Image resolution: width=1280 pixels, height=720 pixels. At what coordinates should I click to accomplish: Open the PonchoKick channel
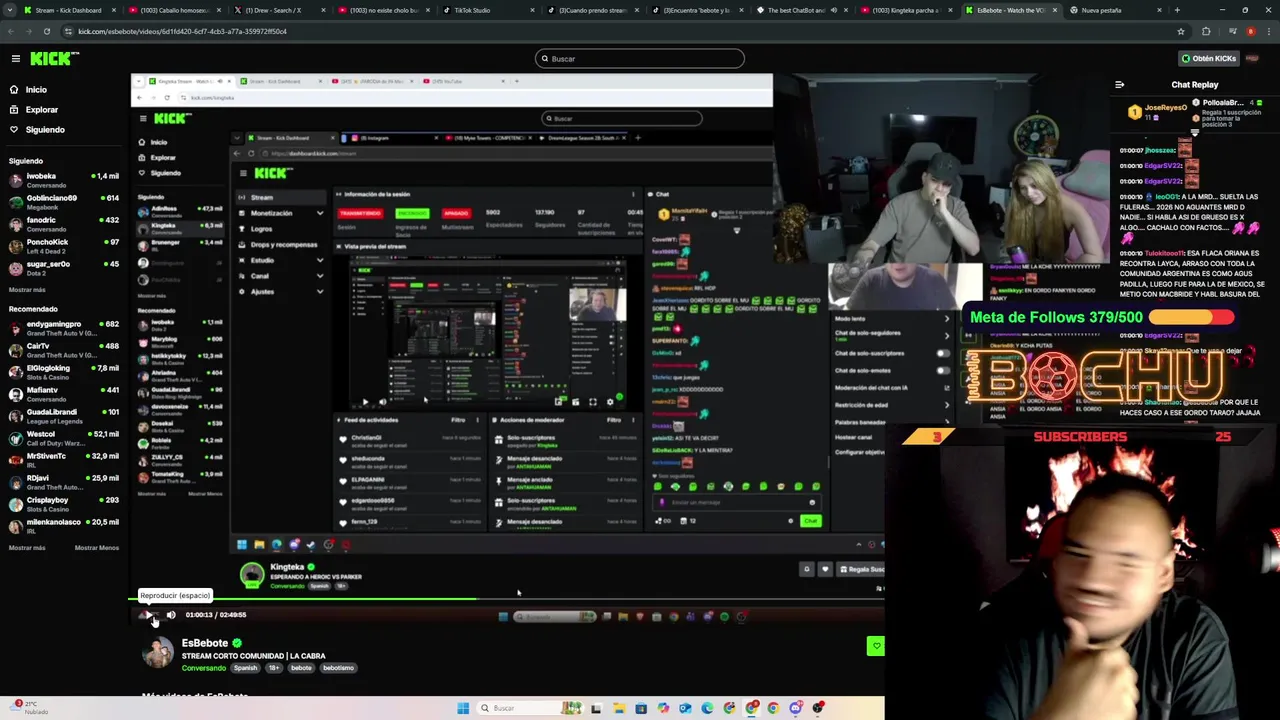coord(64,246)
